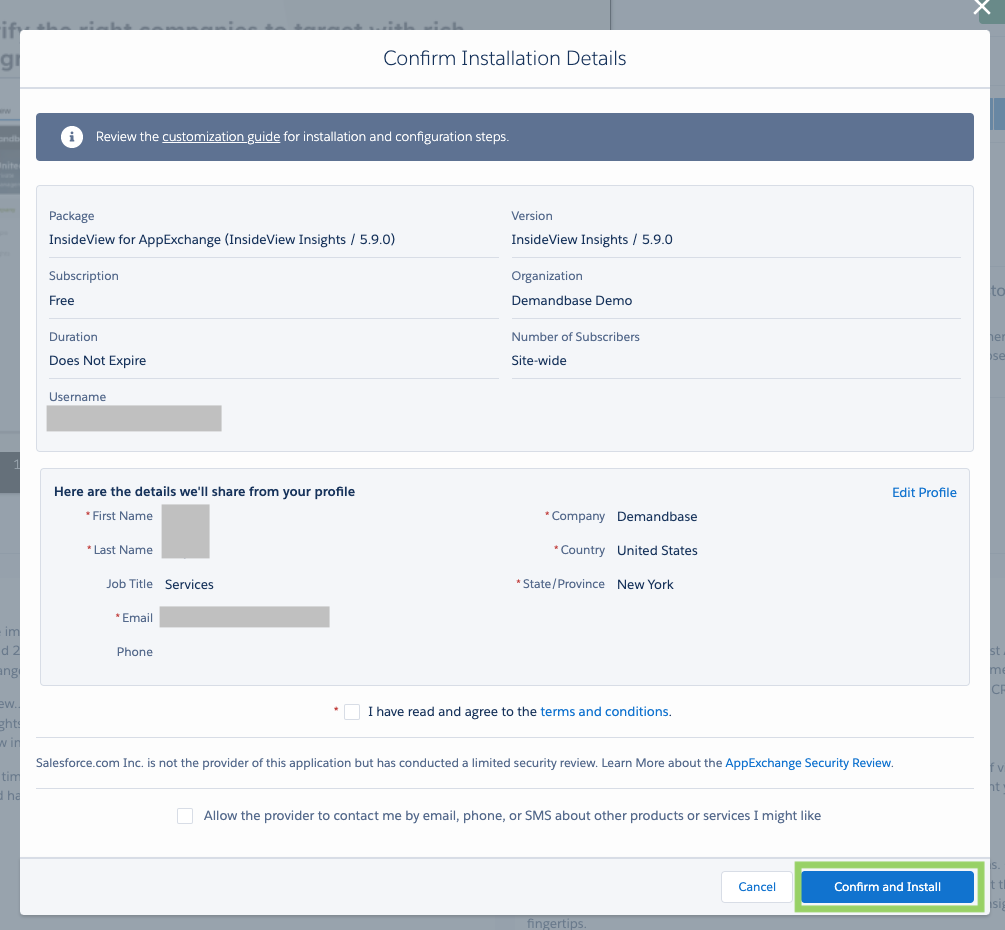
Task: Click Confirm and Install
Action: 888,887
